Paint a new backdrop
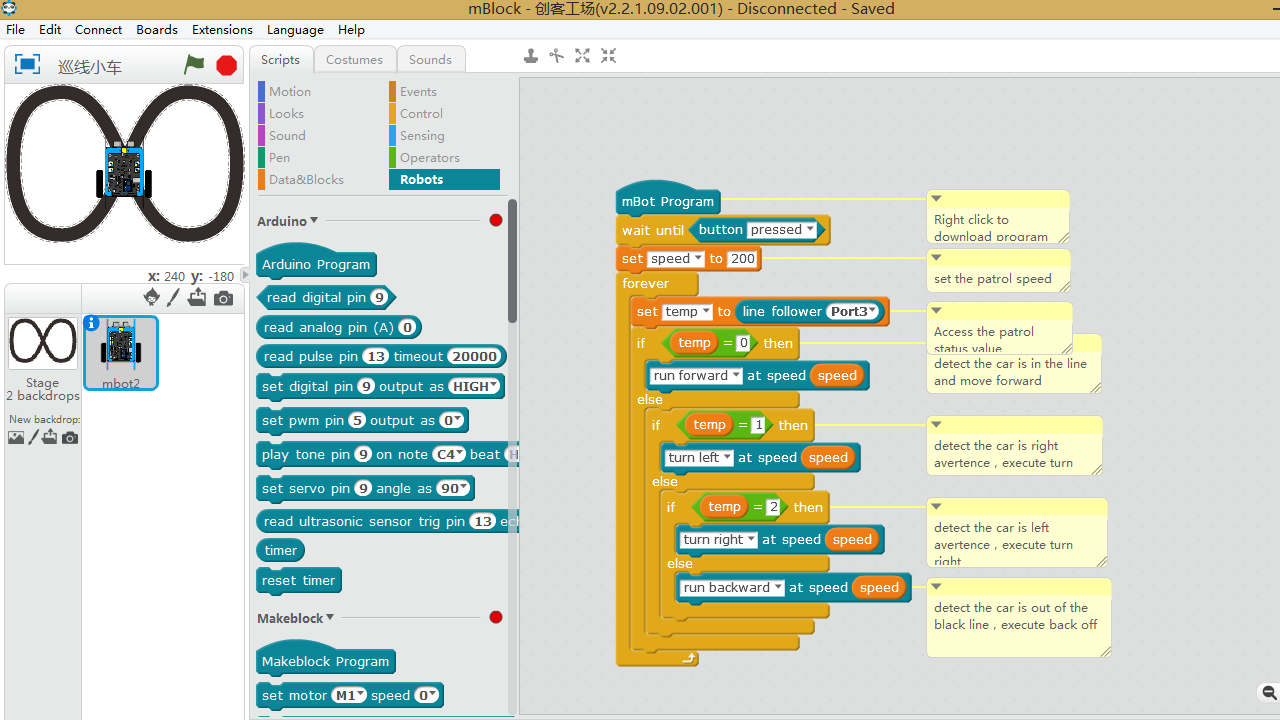 34,437
